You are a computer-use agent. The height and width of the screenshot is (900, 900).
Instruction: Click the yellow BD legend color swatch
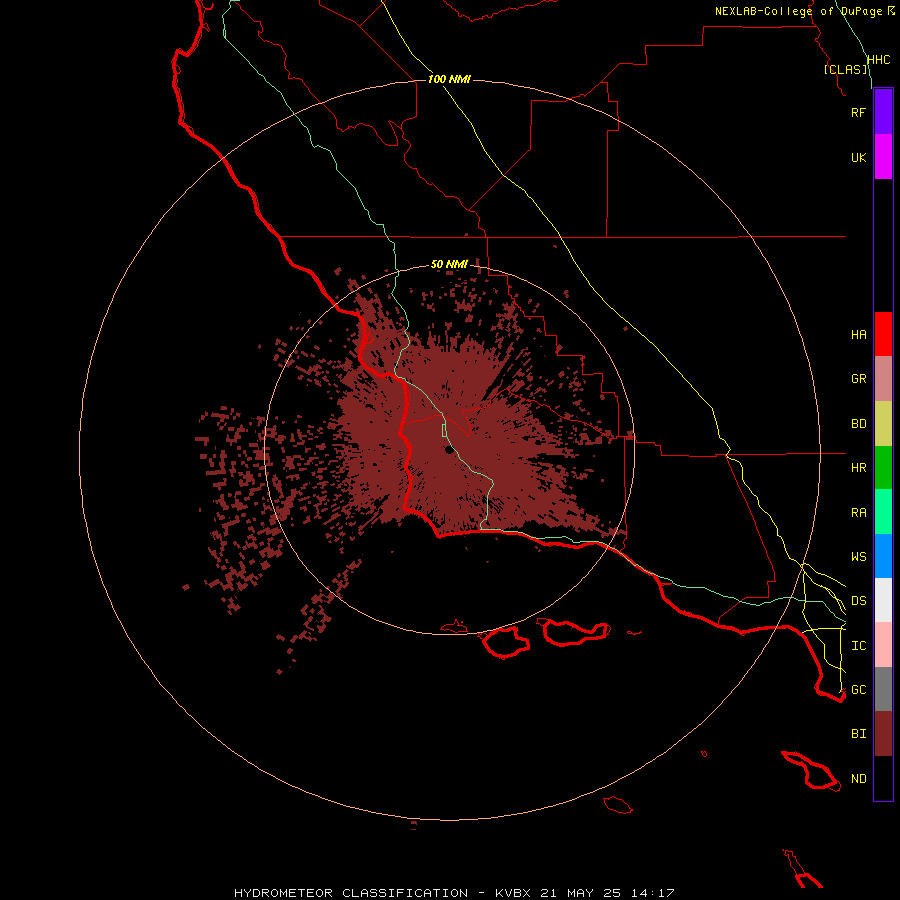[883, 424]
